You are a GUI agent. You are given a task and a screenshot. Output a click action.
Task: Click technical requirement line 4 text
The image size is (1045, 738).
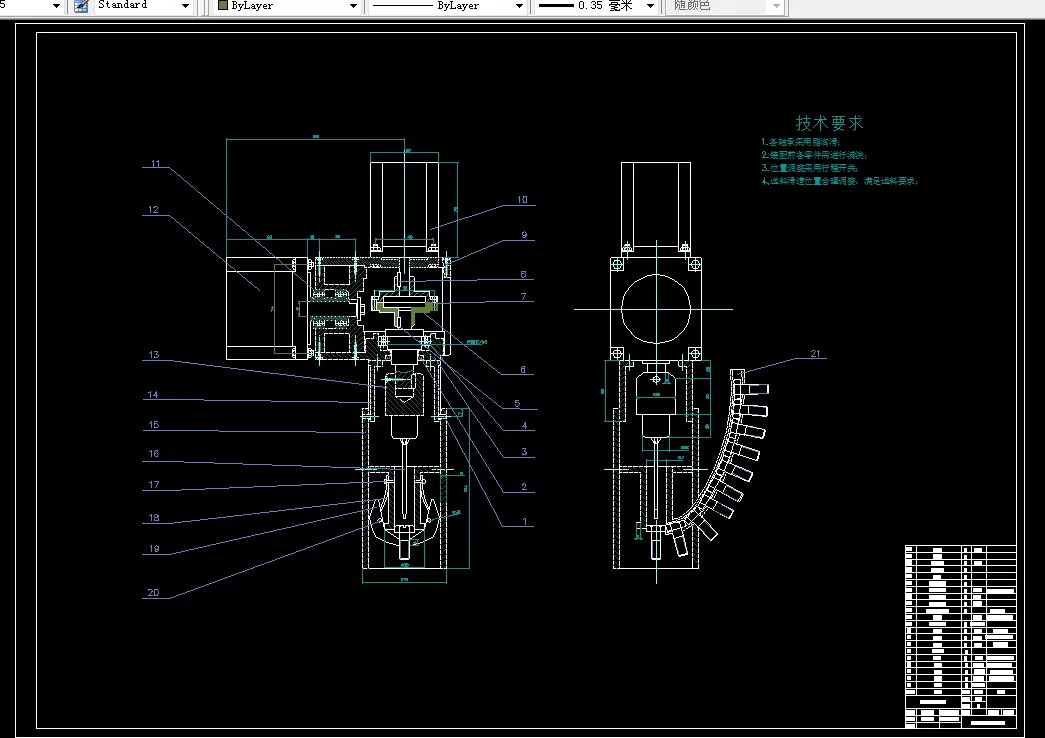840,181
